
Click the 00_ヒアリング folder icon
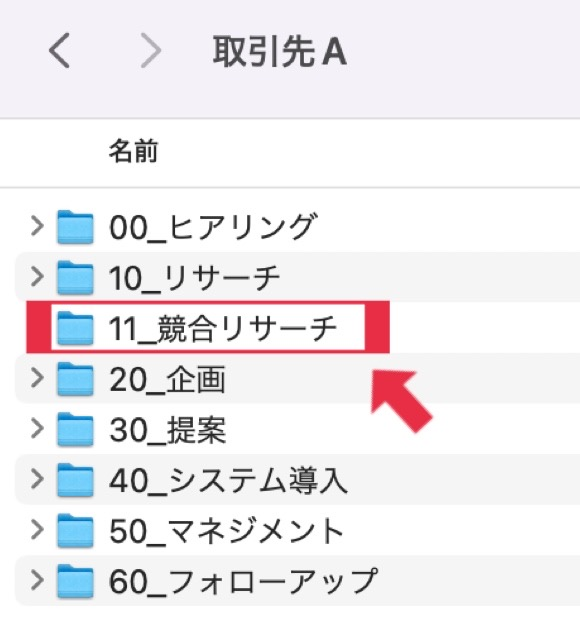tap(75, 227)
